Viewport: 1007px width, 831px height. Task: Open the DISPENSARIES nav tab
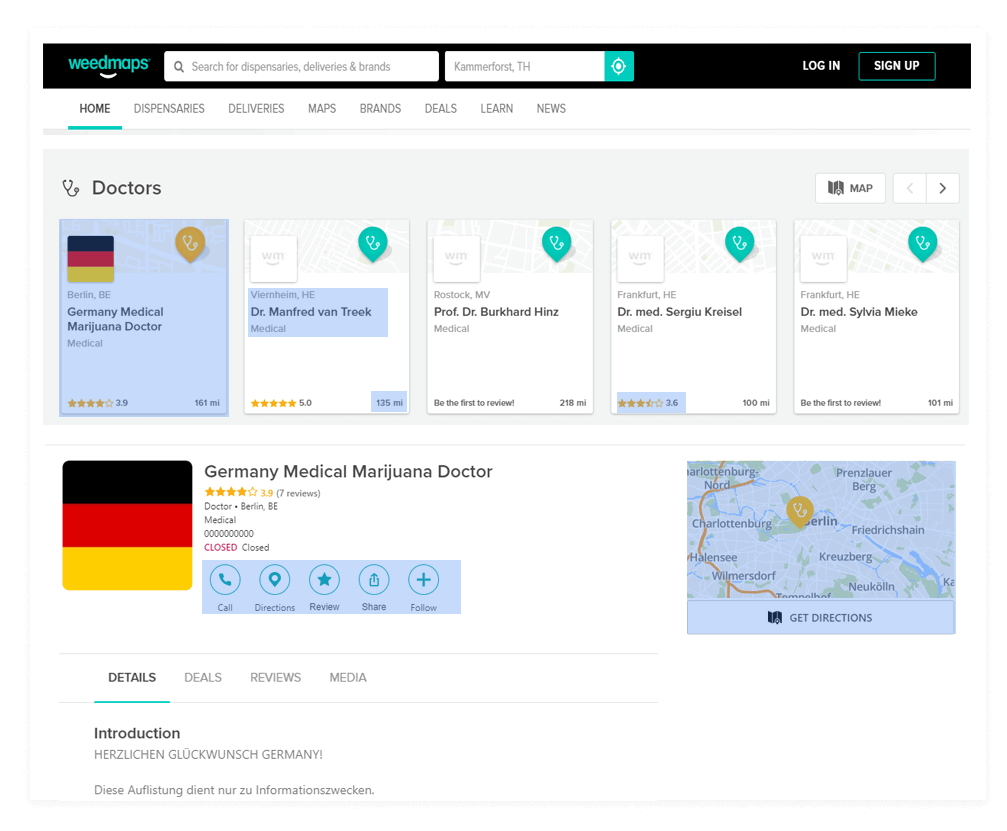pyautogui.click(x=169, y=109)
